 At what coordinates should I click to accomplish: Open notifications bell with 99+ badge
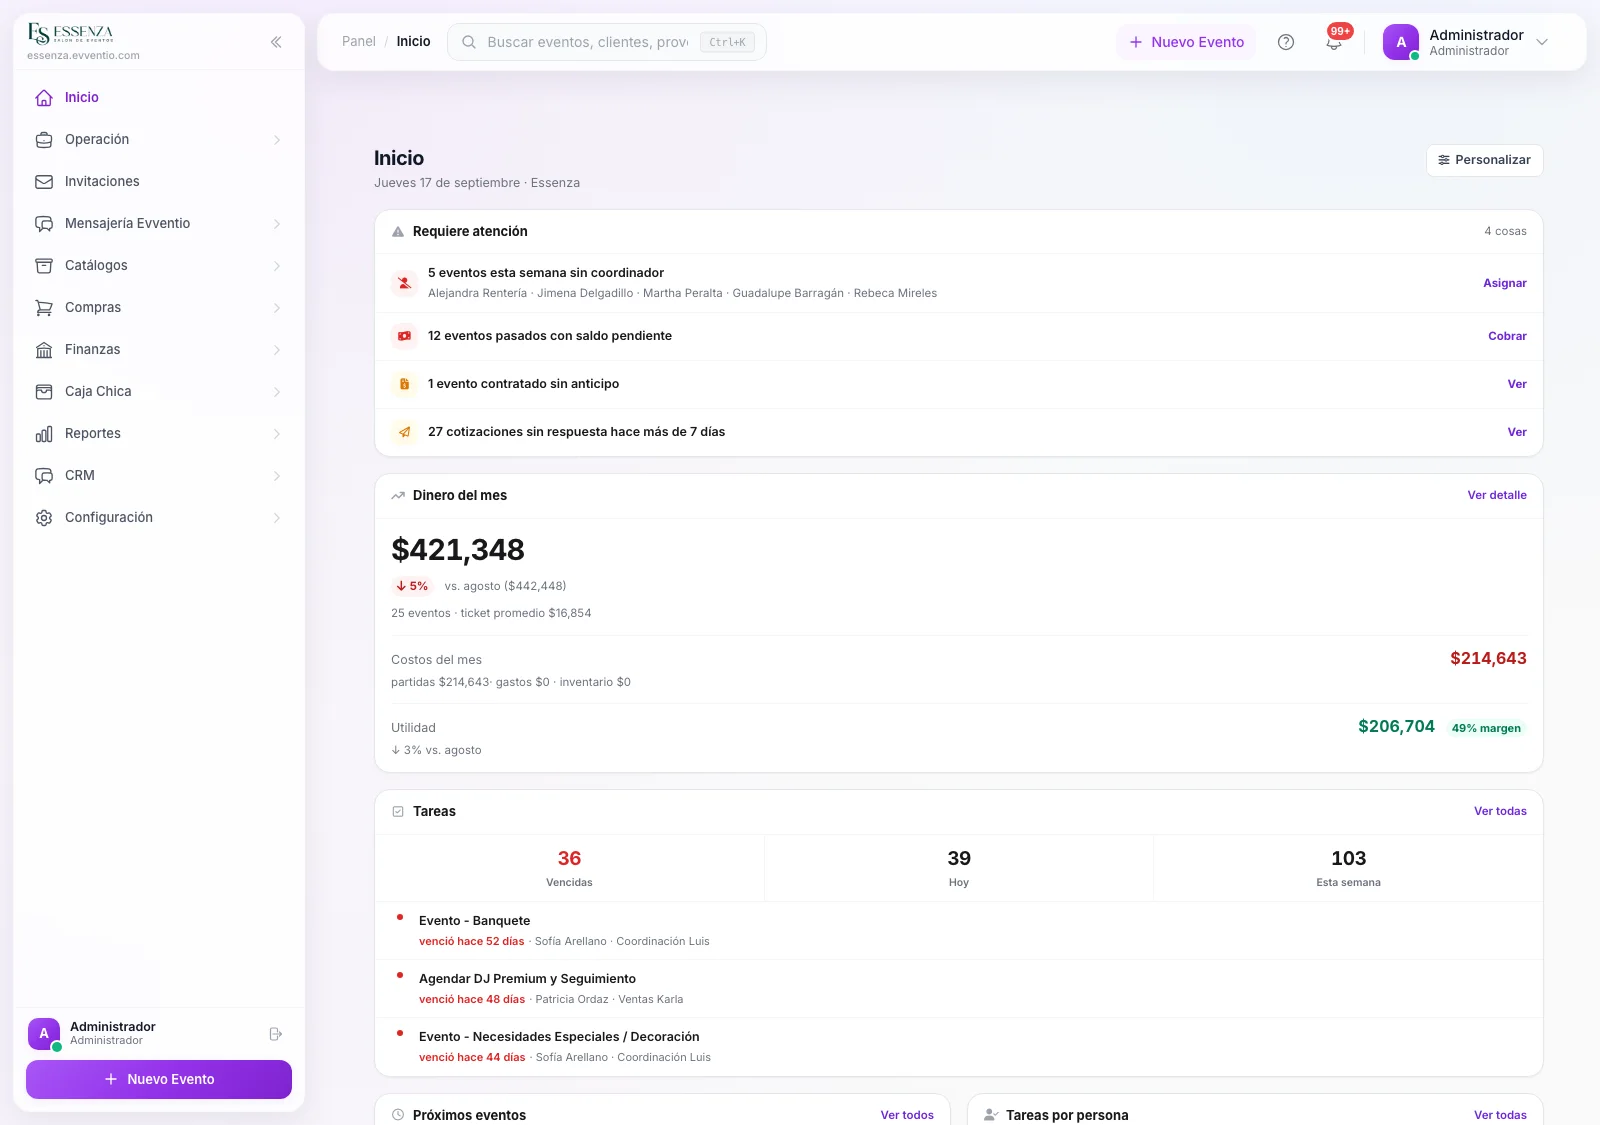(x=1335, y=41)
